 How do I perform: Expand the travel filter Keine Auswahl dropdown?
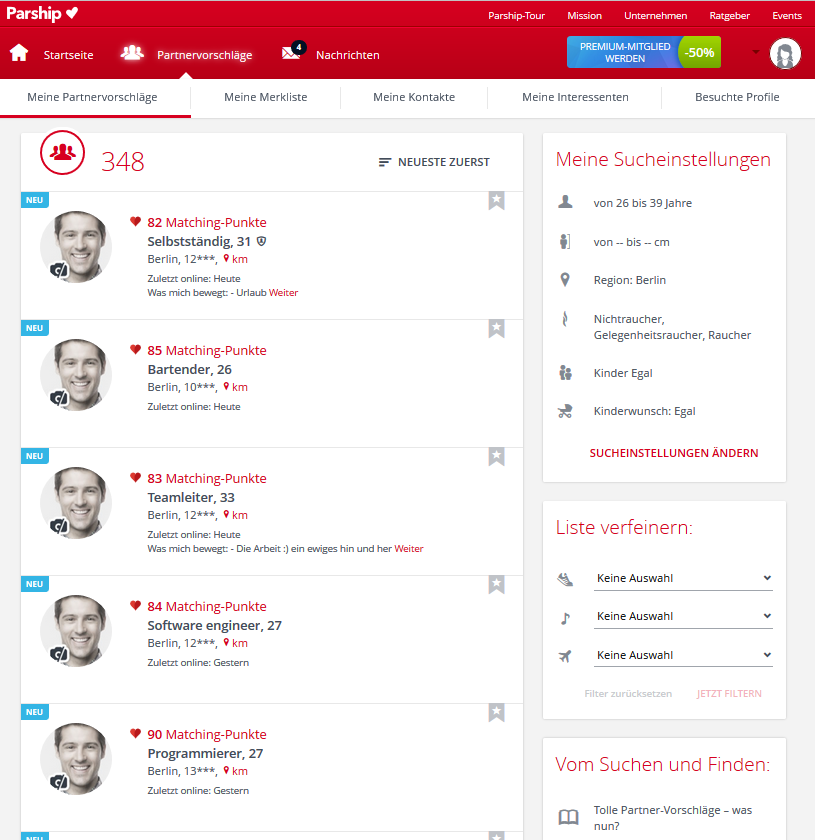683,655
